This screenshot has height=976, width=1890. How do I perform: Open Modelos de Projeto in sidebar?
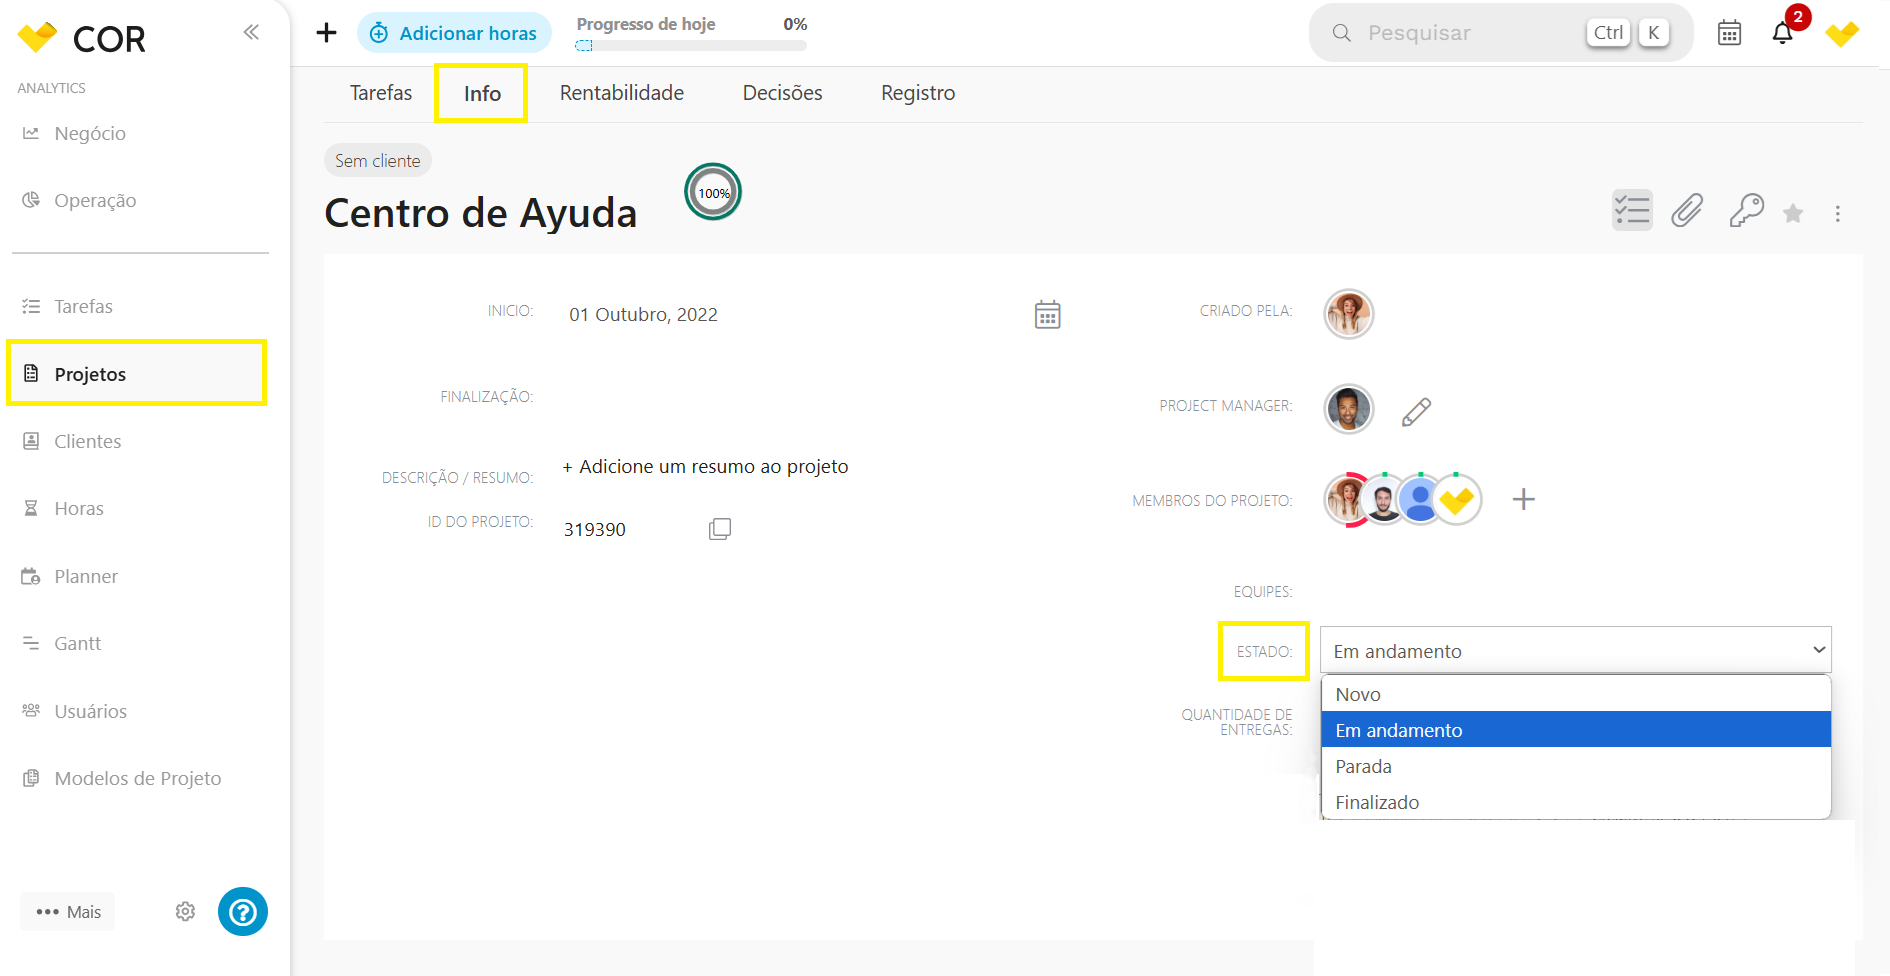tap(140, 778)
